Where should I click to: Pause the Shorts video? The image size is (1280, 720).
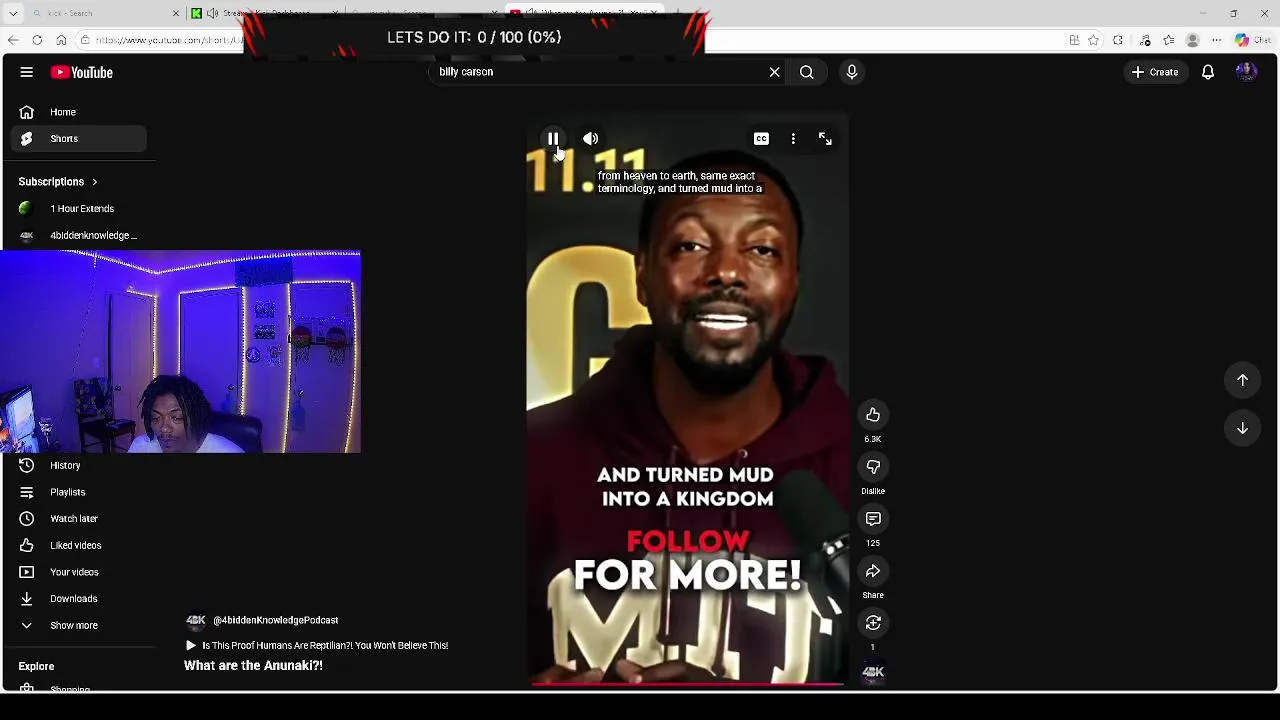(553, 139)
